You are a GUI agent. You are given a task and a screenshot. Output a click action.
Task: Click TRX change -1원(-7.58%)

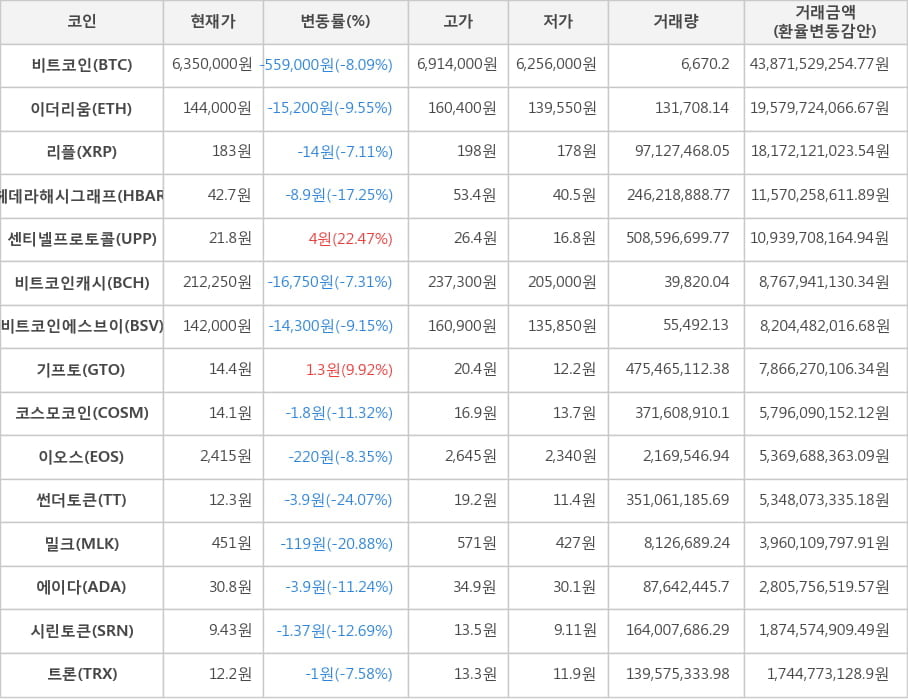(x=349, y=674)
